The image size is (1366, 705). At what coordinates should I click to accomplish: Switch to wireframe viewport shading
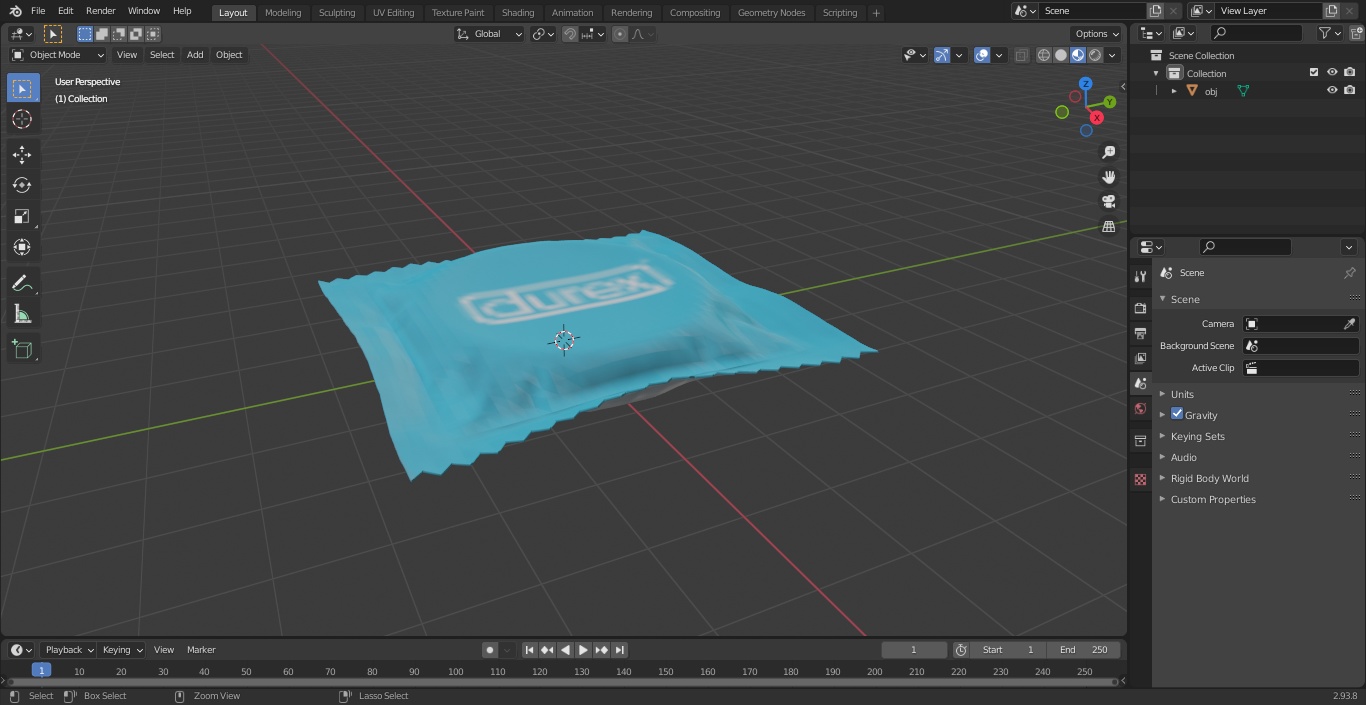(x=1043, y=55)
